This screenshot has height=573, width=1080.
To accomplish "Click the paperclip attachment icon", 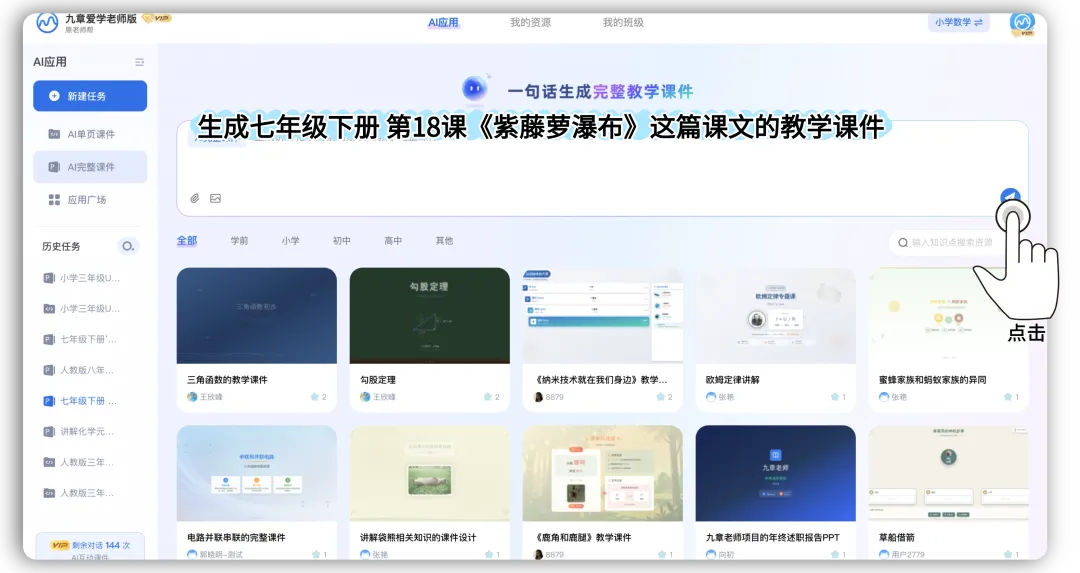I will click(x=195, y=198).
